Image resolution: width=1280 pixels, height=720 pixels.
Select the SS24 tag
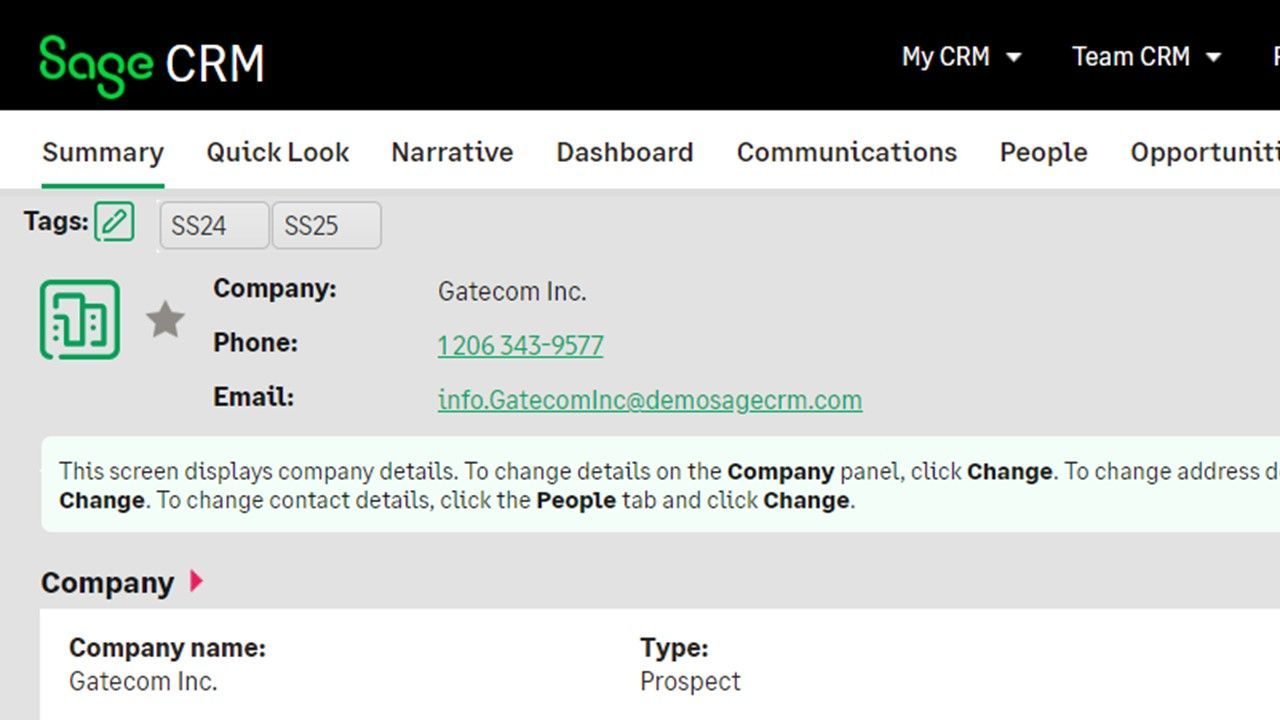[x=214, y=225]
